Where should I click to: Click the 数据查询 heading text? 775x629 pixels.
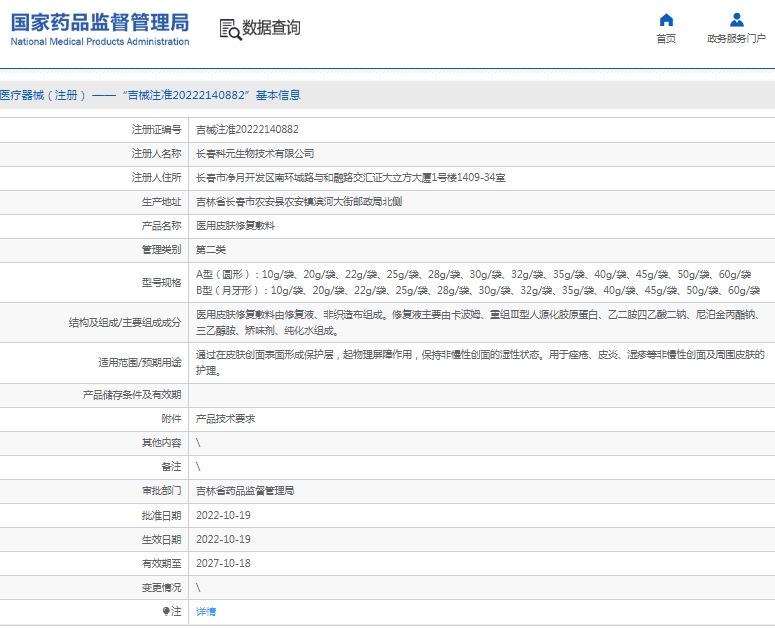pos(271,28)
